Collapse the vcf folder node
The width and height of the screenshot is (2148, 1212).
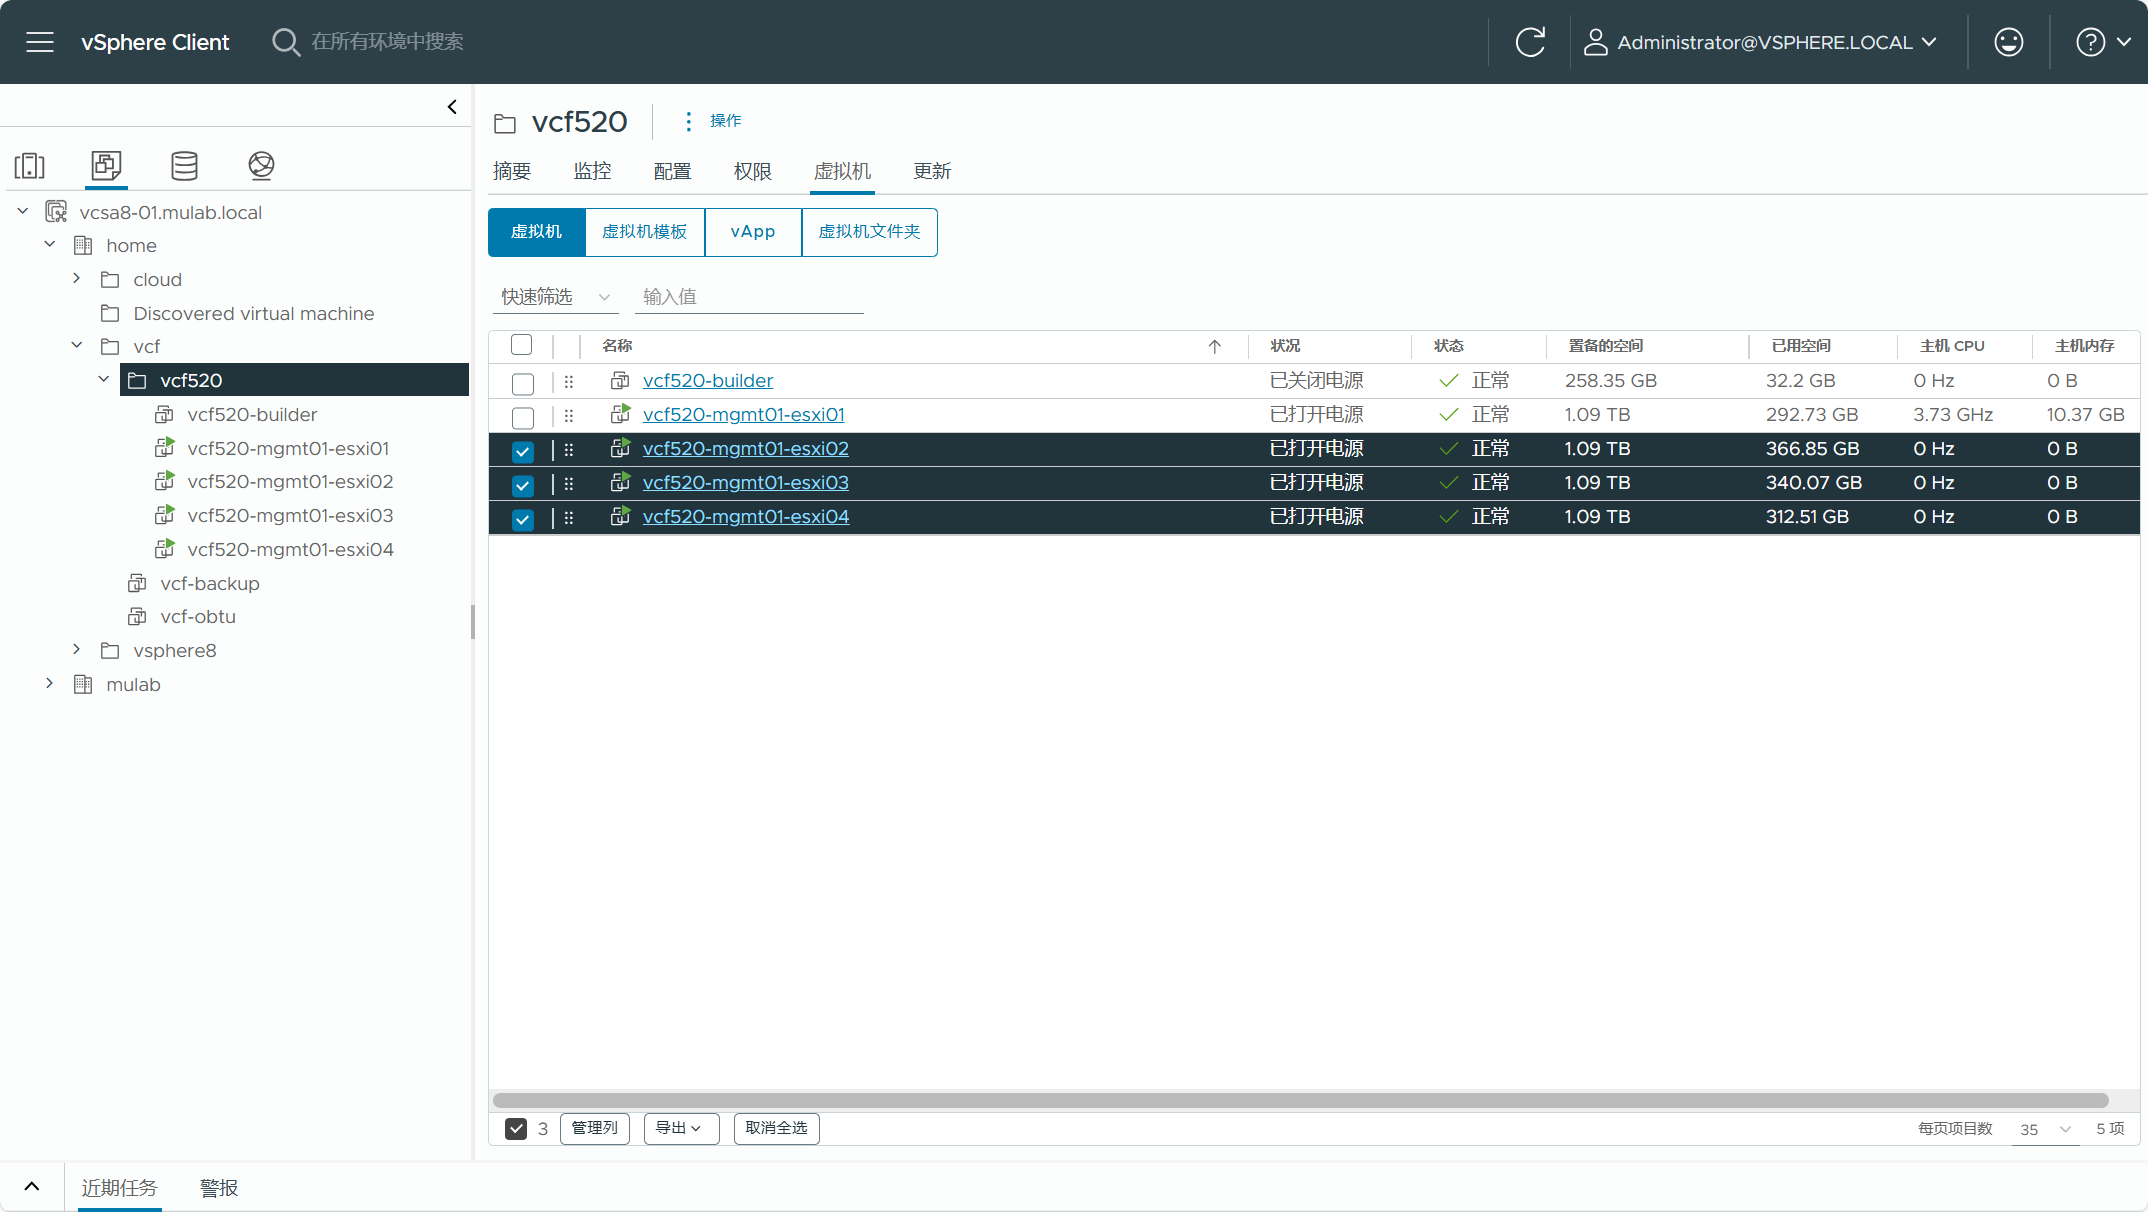pyautogui.click(x=77, y=345)
